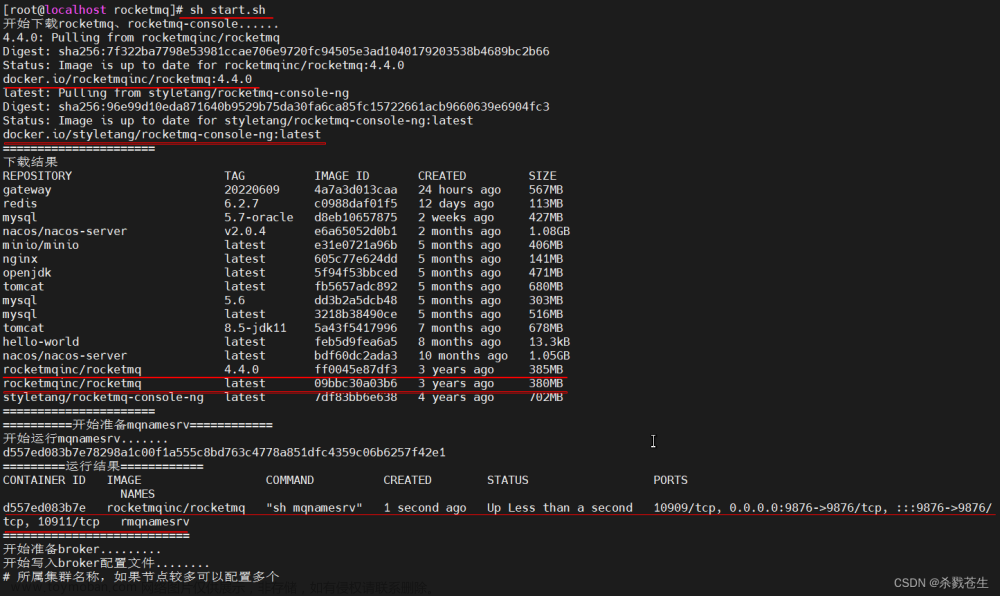Click size '1.08GB' value

point(549,231)
